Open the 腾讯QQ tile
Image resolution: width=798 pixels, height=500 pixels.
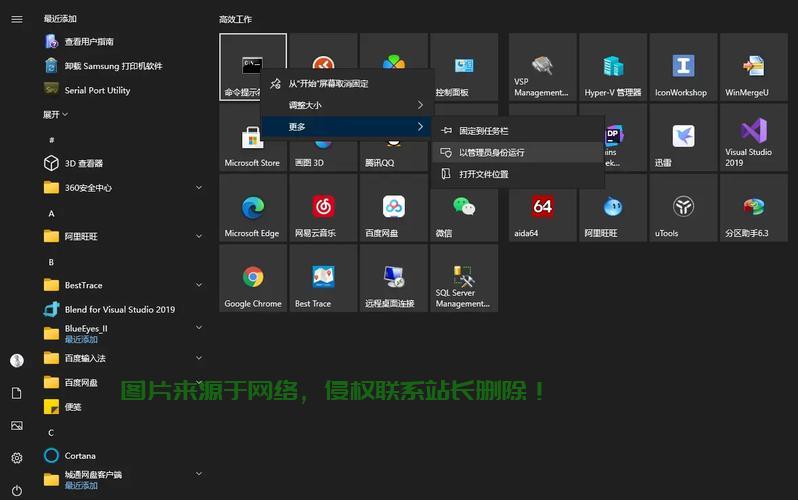pos(393,155)
